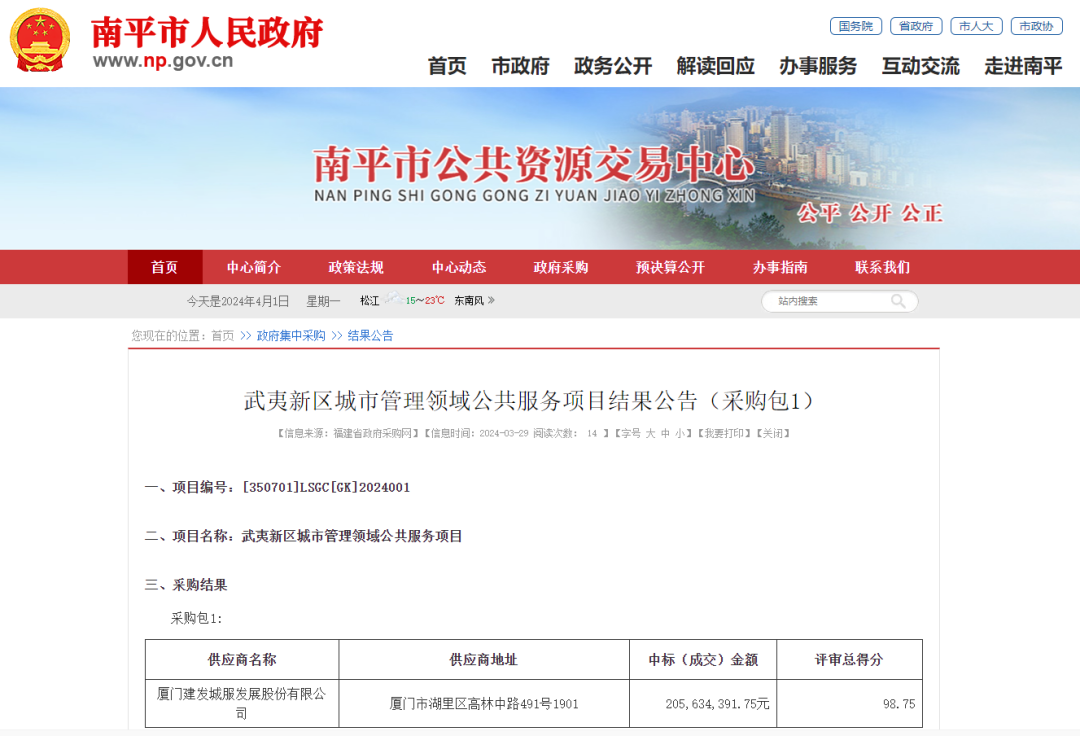Click www.np.gov.cn site address text

click(163, 61)
